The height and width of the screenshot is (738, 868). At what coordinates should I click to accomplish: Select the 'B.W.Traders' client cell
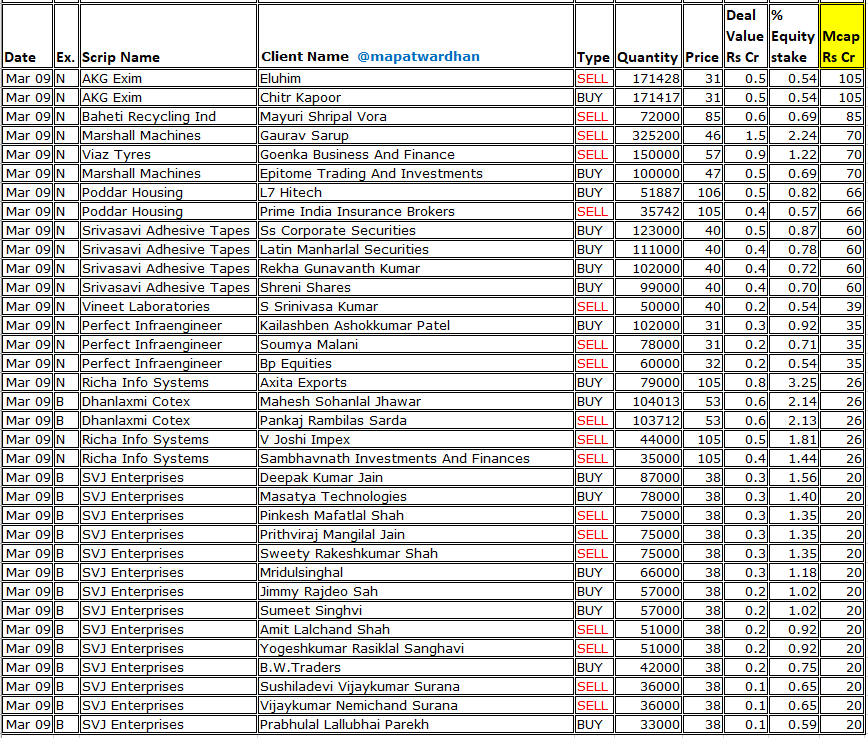[416, 668]
